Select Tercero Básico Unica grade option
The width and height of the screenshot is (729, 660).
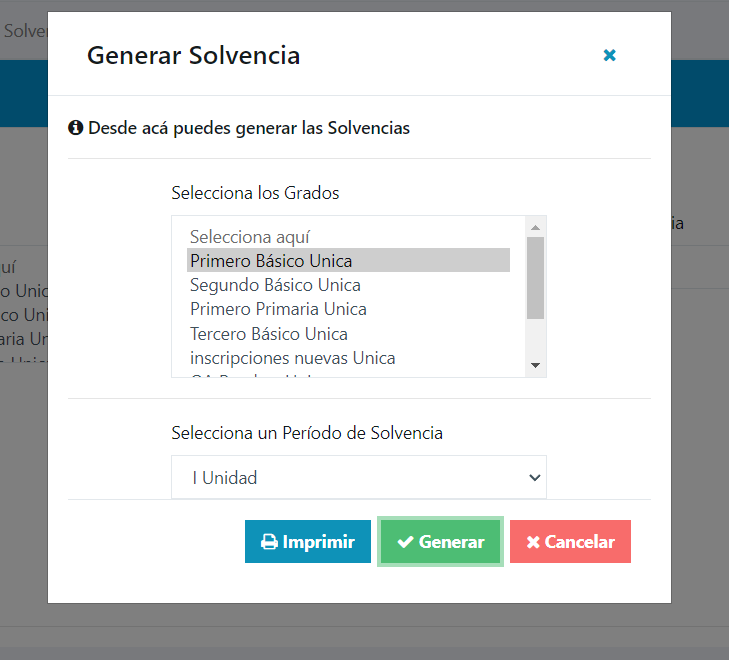[x=348, y=334]
